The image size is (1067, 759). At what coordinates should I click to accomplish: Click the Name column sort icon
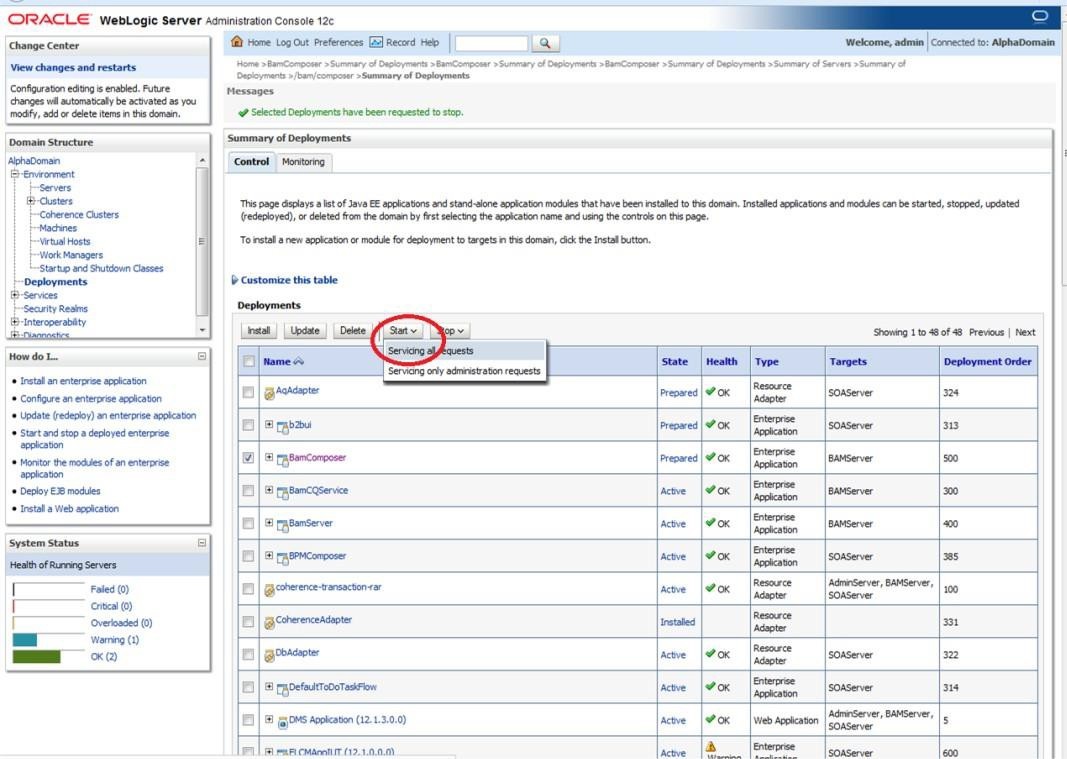(299, 362)
